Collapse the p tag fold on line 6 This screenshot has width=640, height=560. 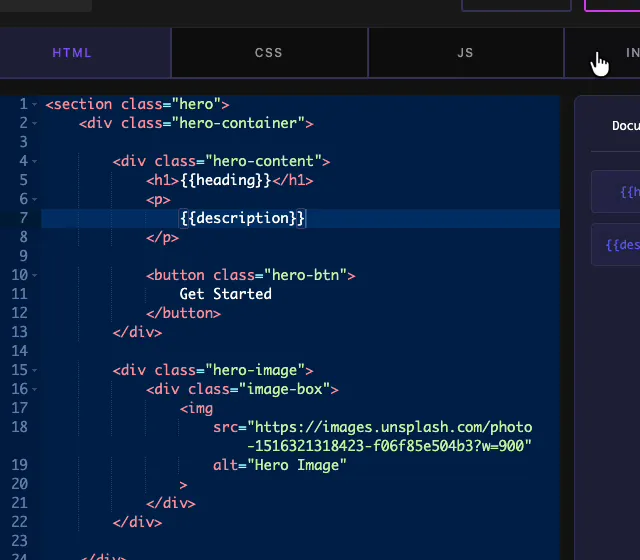35,200
